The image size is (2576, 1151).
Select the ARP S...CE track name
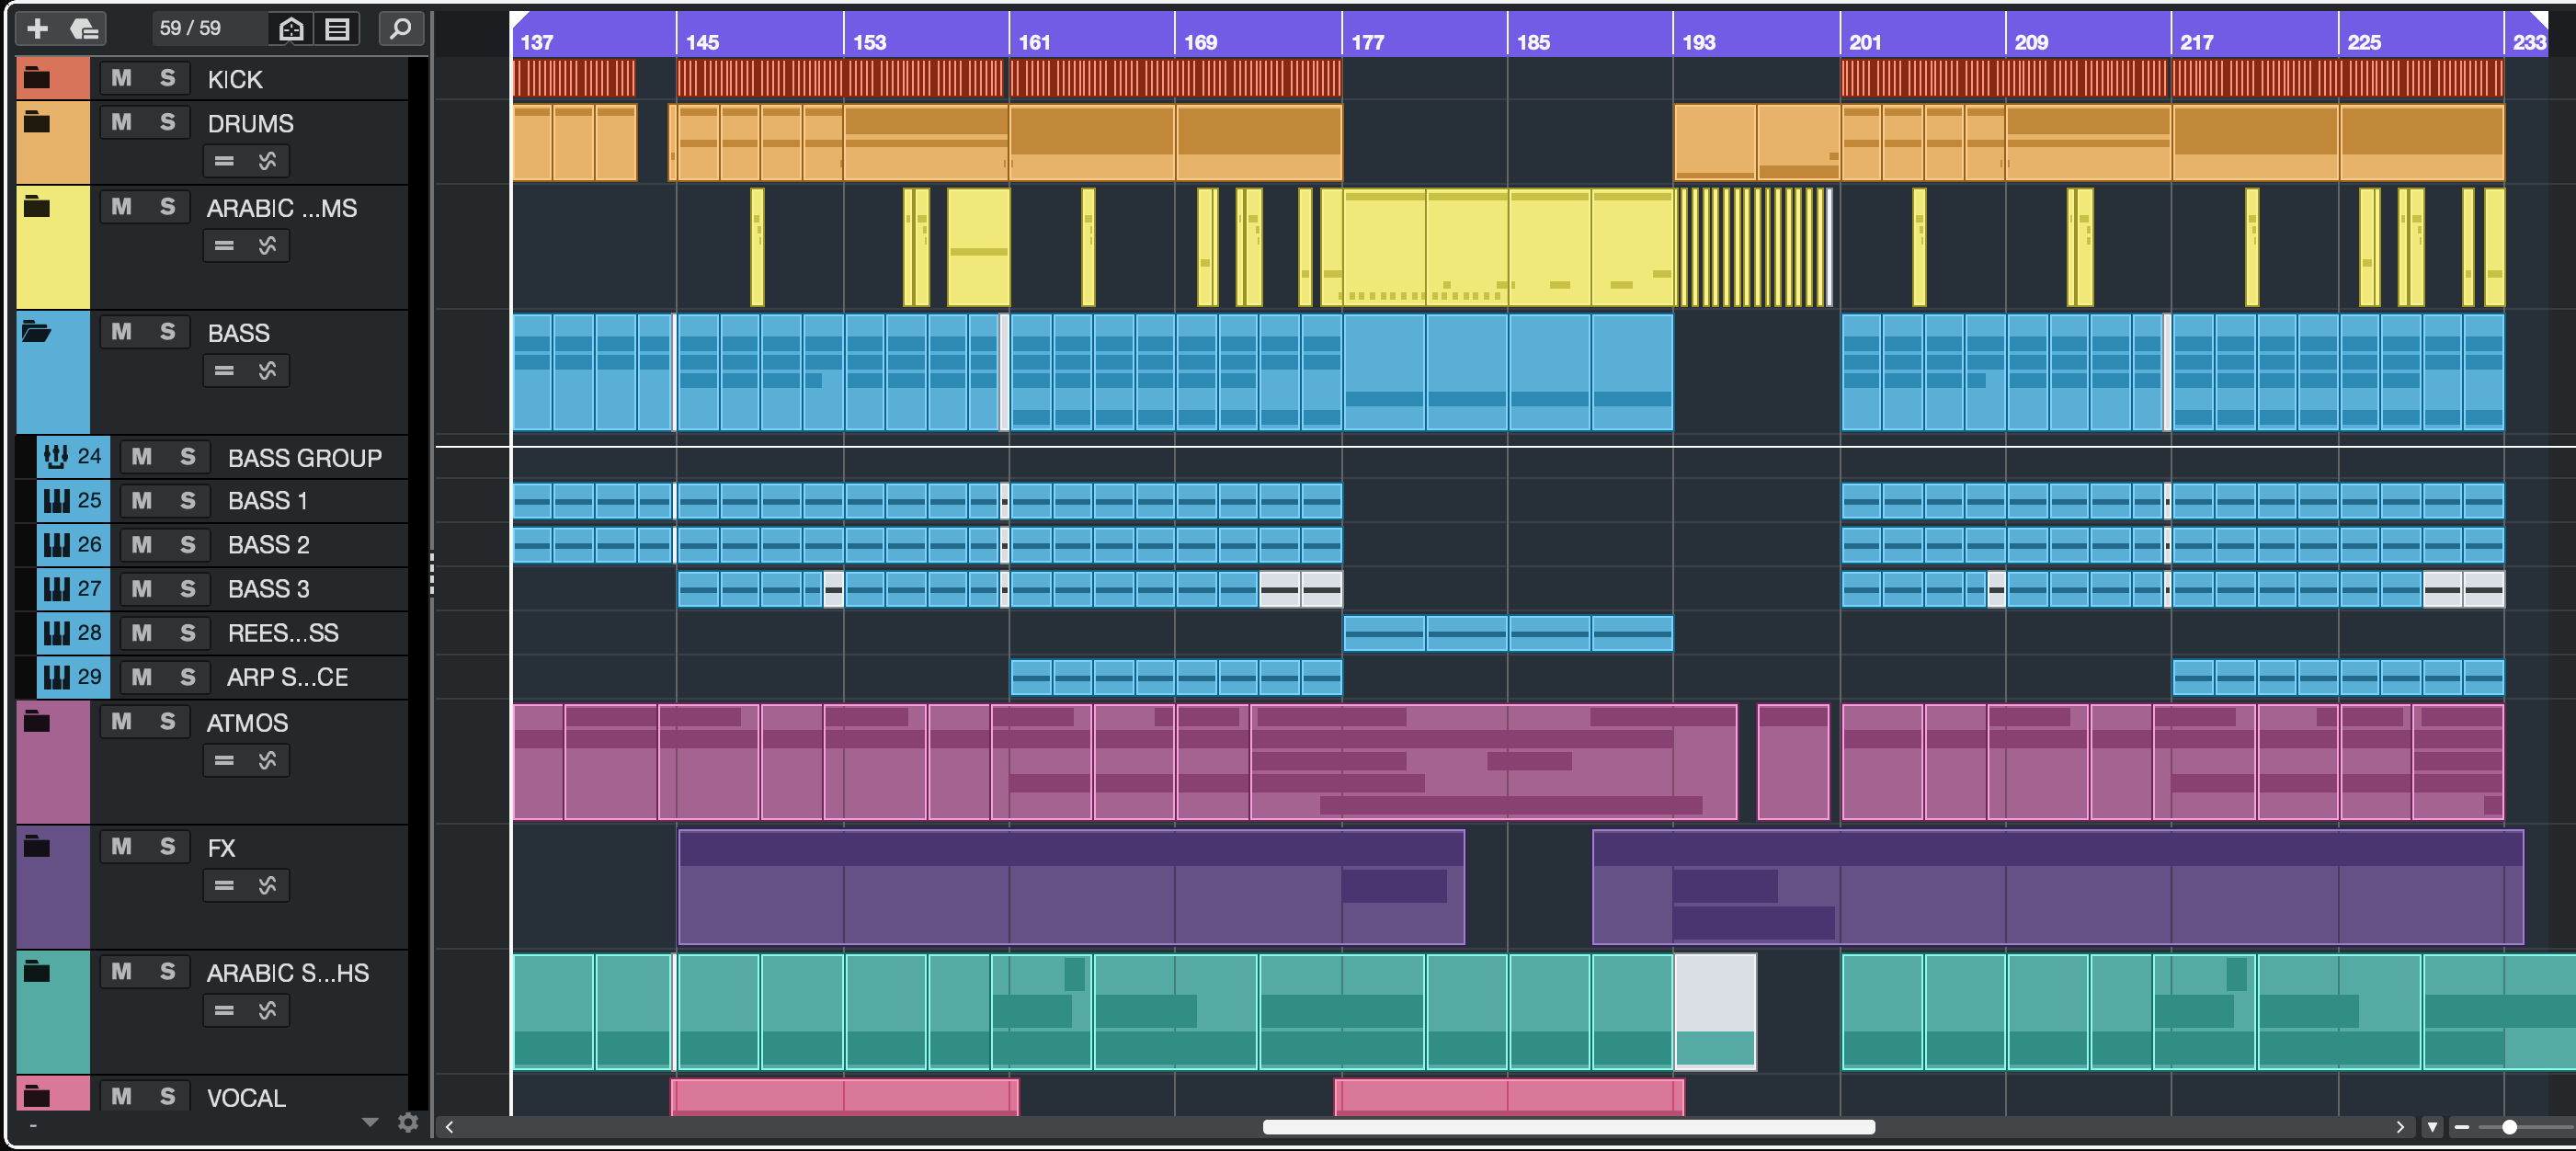(x=288, y=677)
